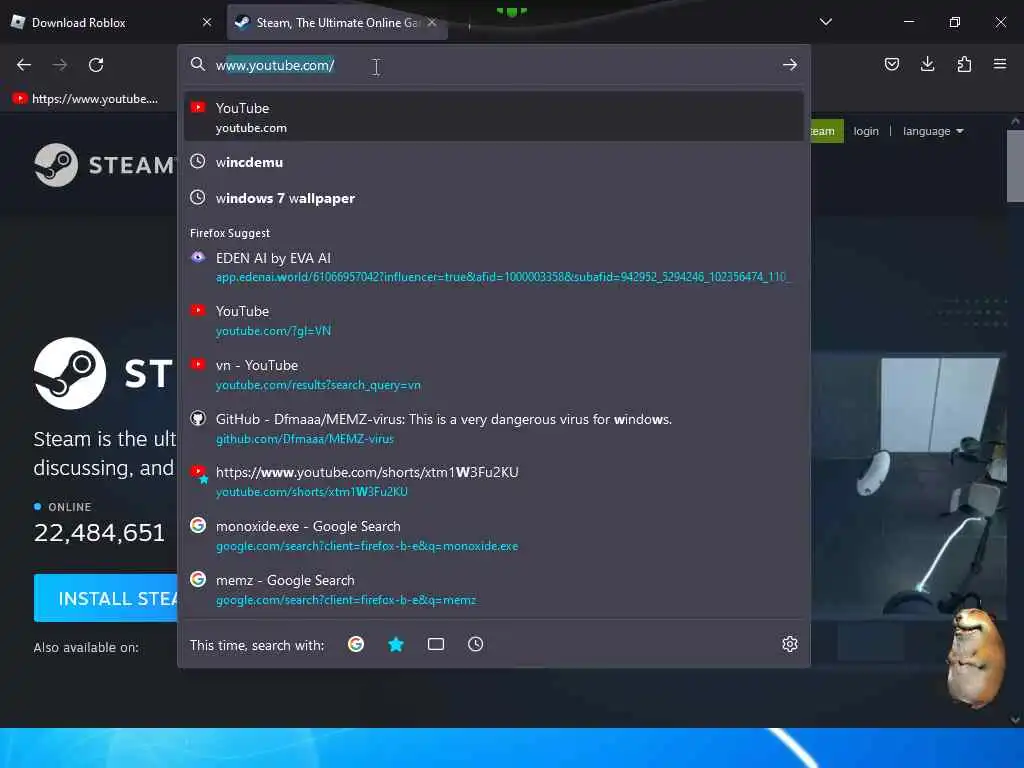Select the top YouTube youtube.com suggestion

(x=494, y=117)
